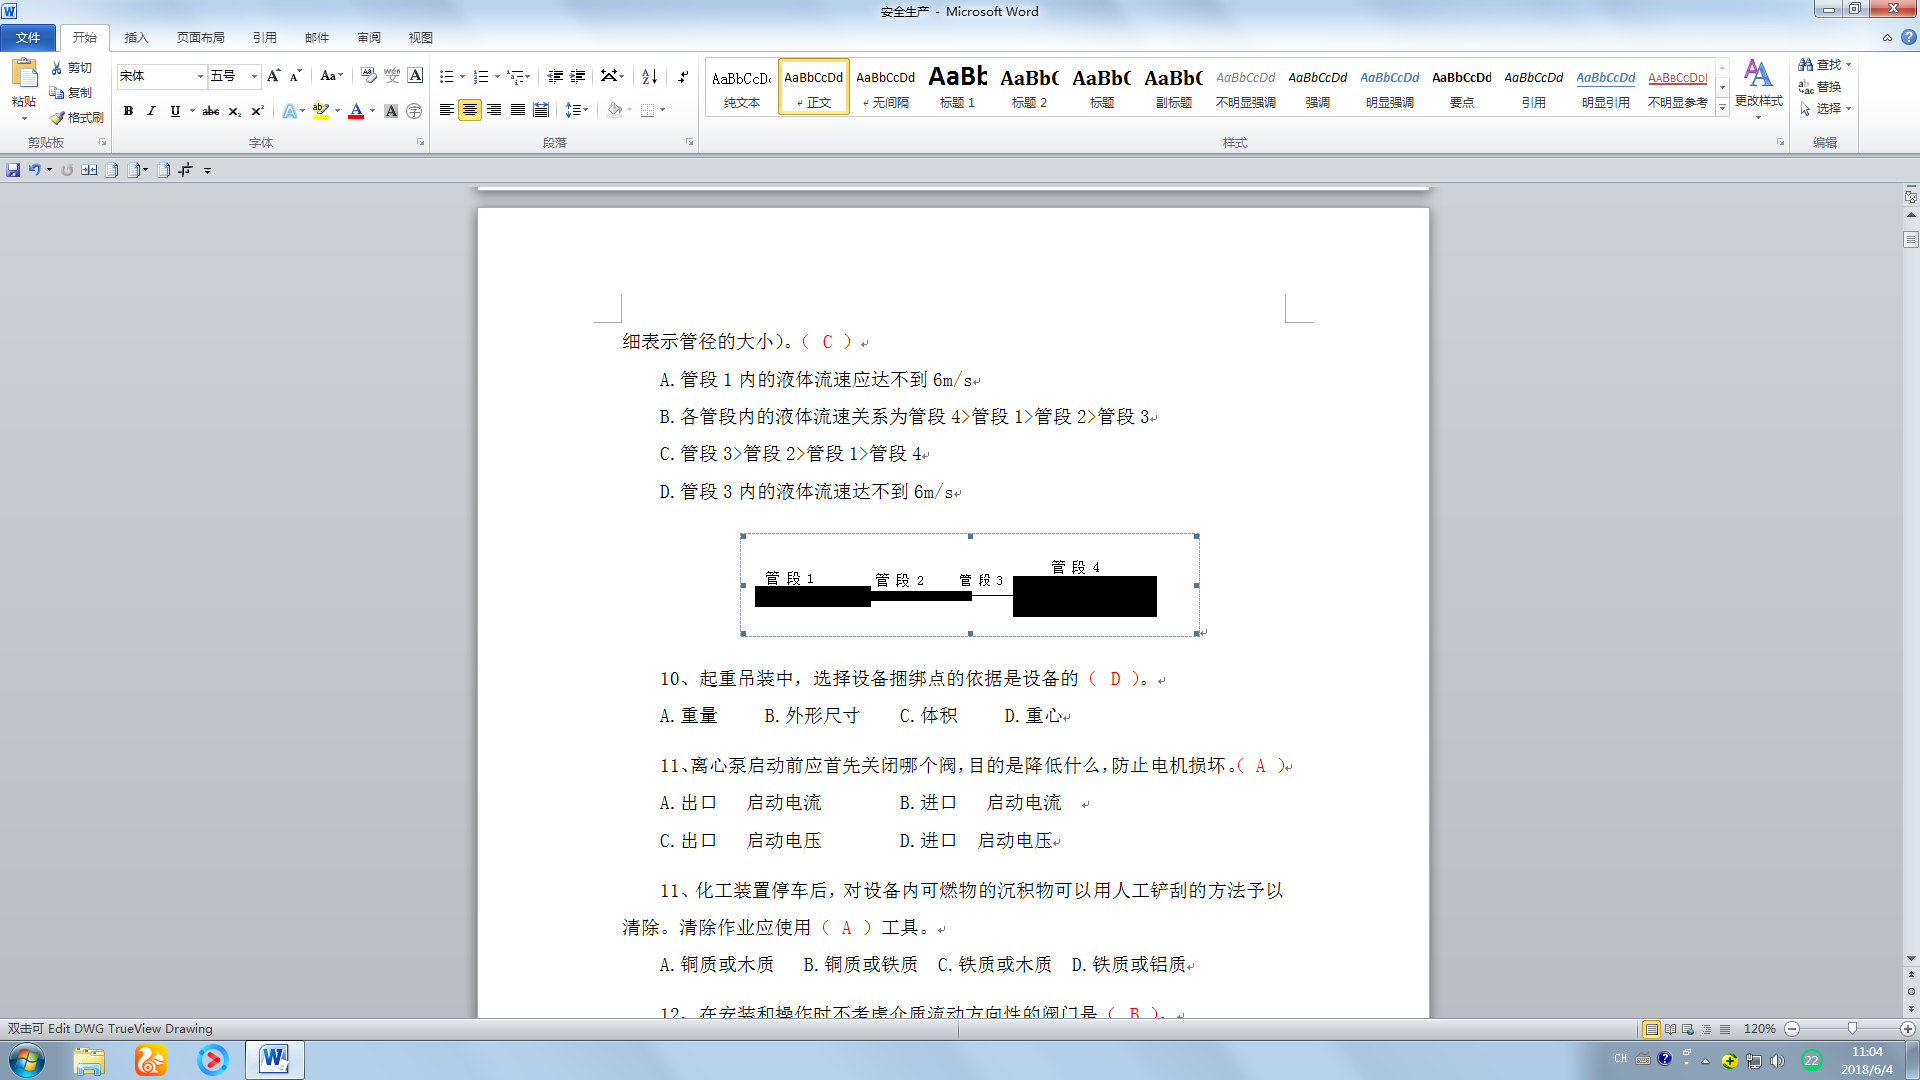Click the sort (A-Z) icon
The width and height of the screenshot is (1920, 1080).
tap(649, 76)
